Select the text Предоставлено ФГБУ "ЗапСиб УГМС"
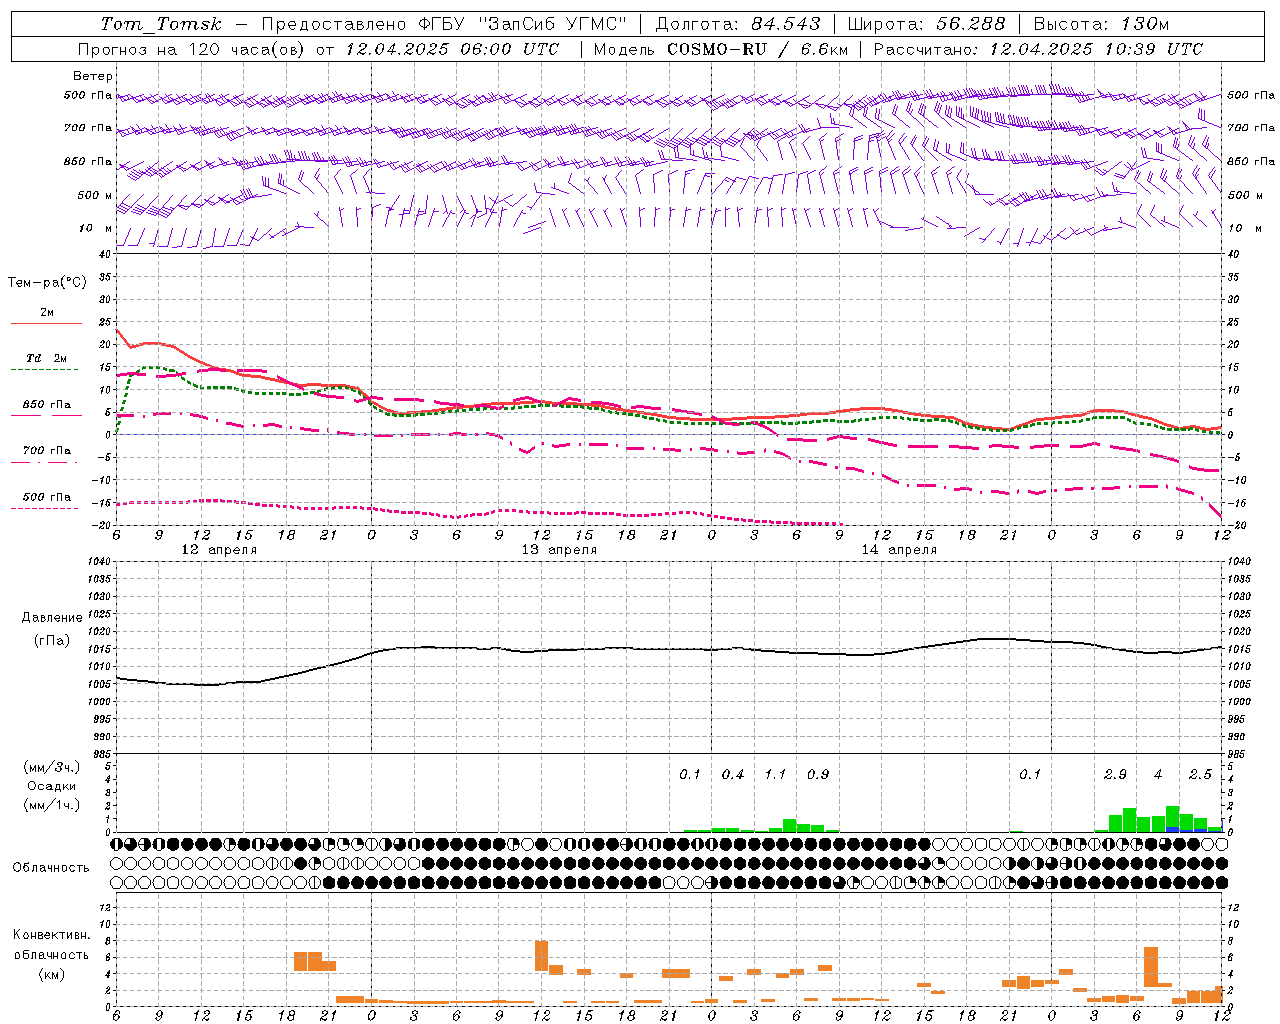1280x1024 pixels. pyautogui.click(x=444, y=24)
